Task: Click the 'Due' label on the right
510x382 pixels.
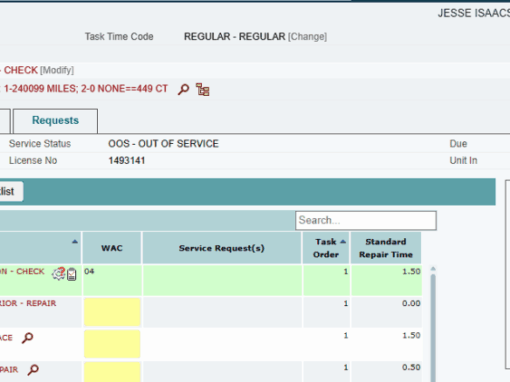Action: (x=458, y=144)
